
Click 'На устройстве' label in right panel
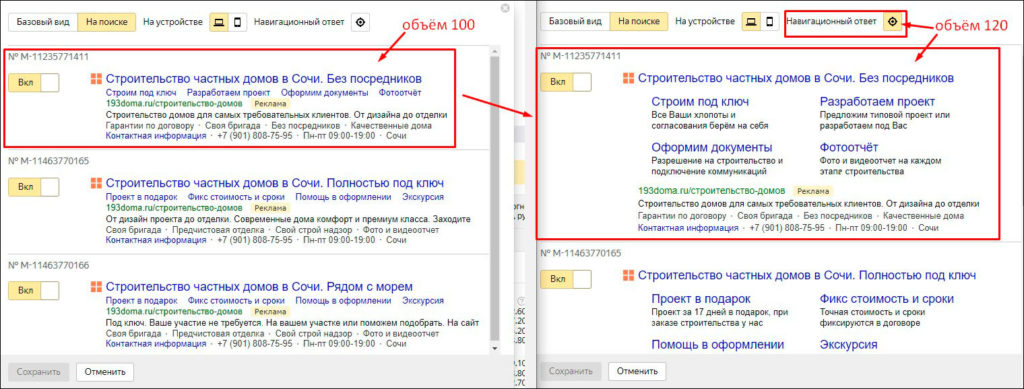click(x=705, y=22)
